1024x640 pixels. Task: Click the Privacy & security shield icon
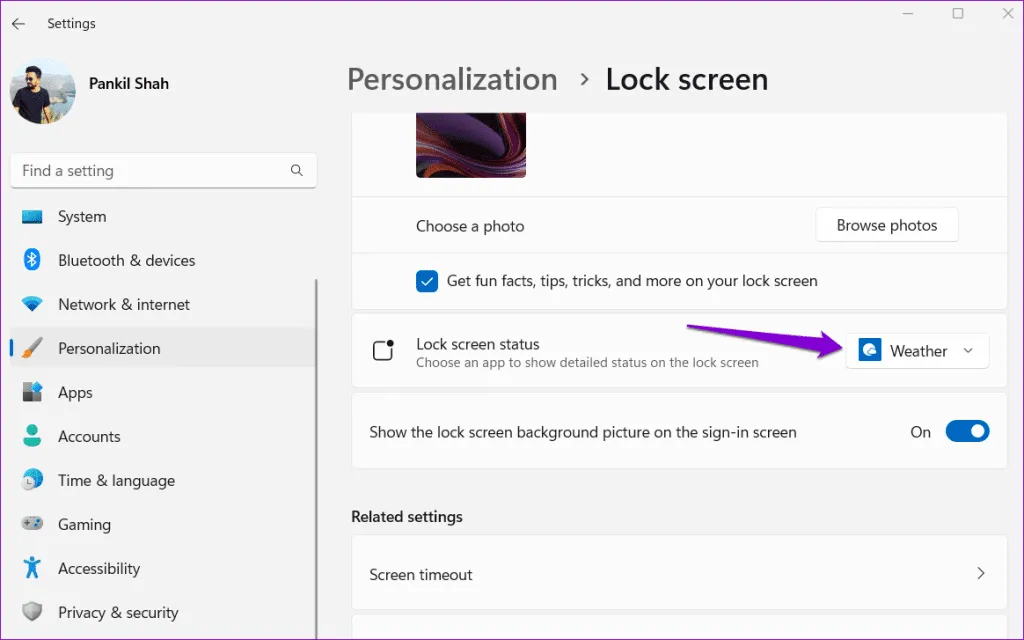click(32, 612)
